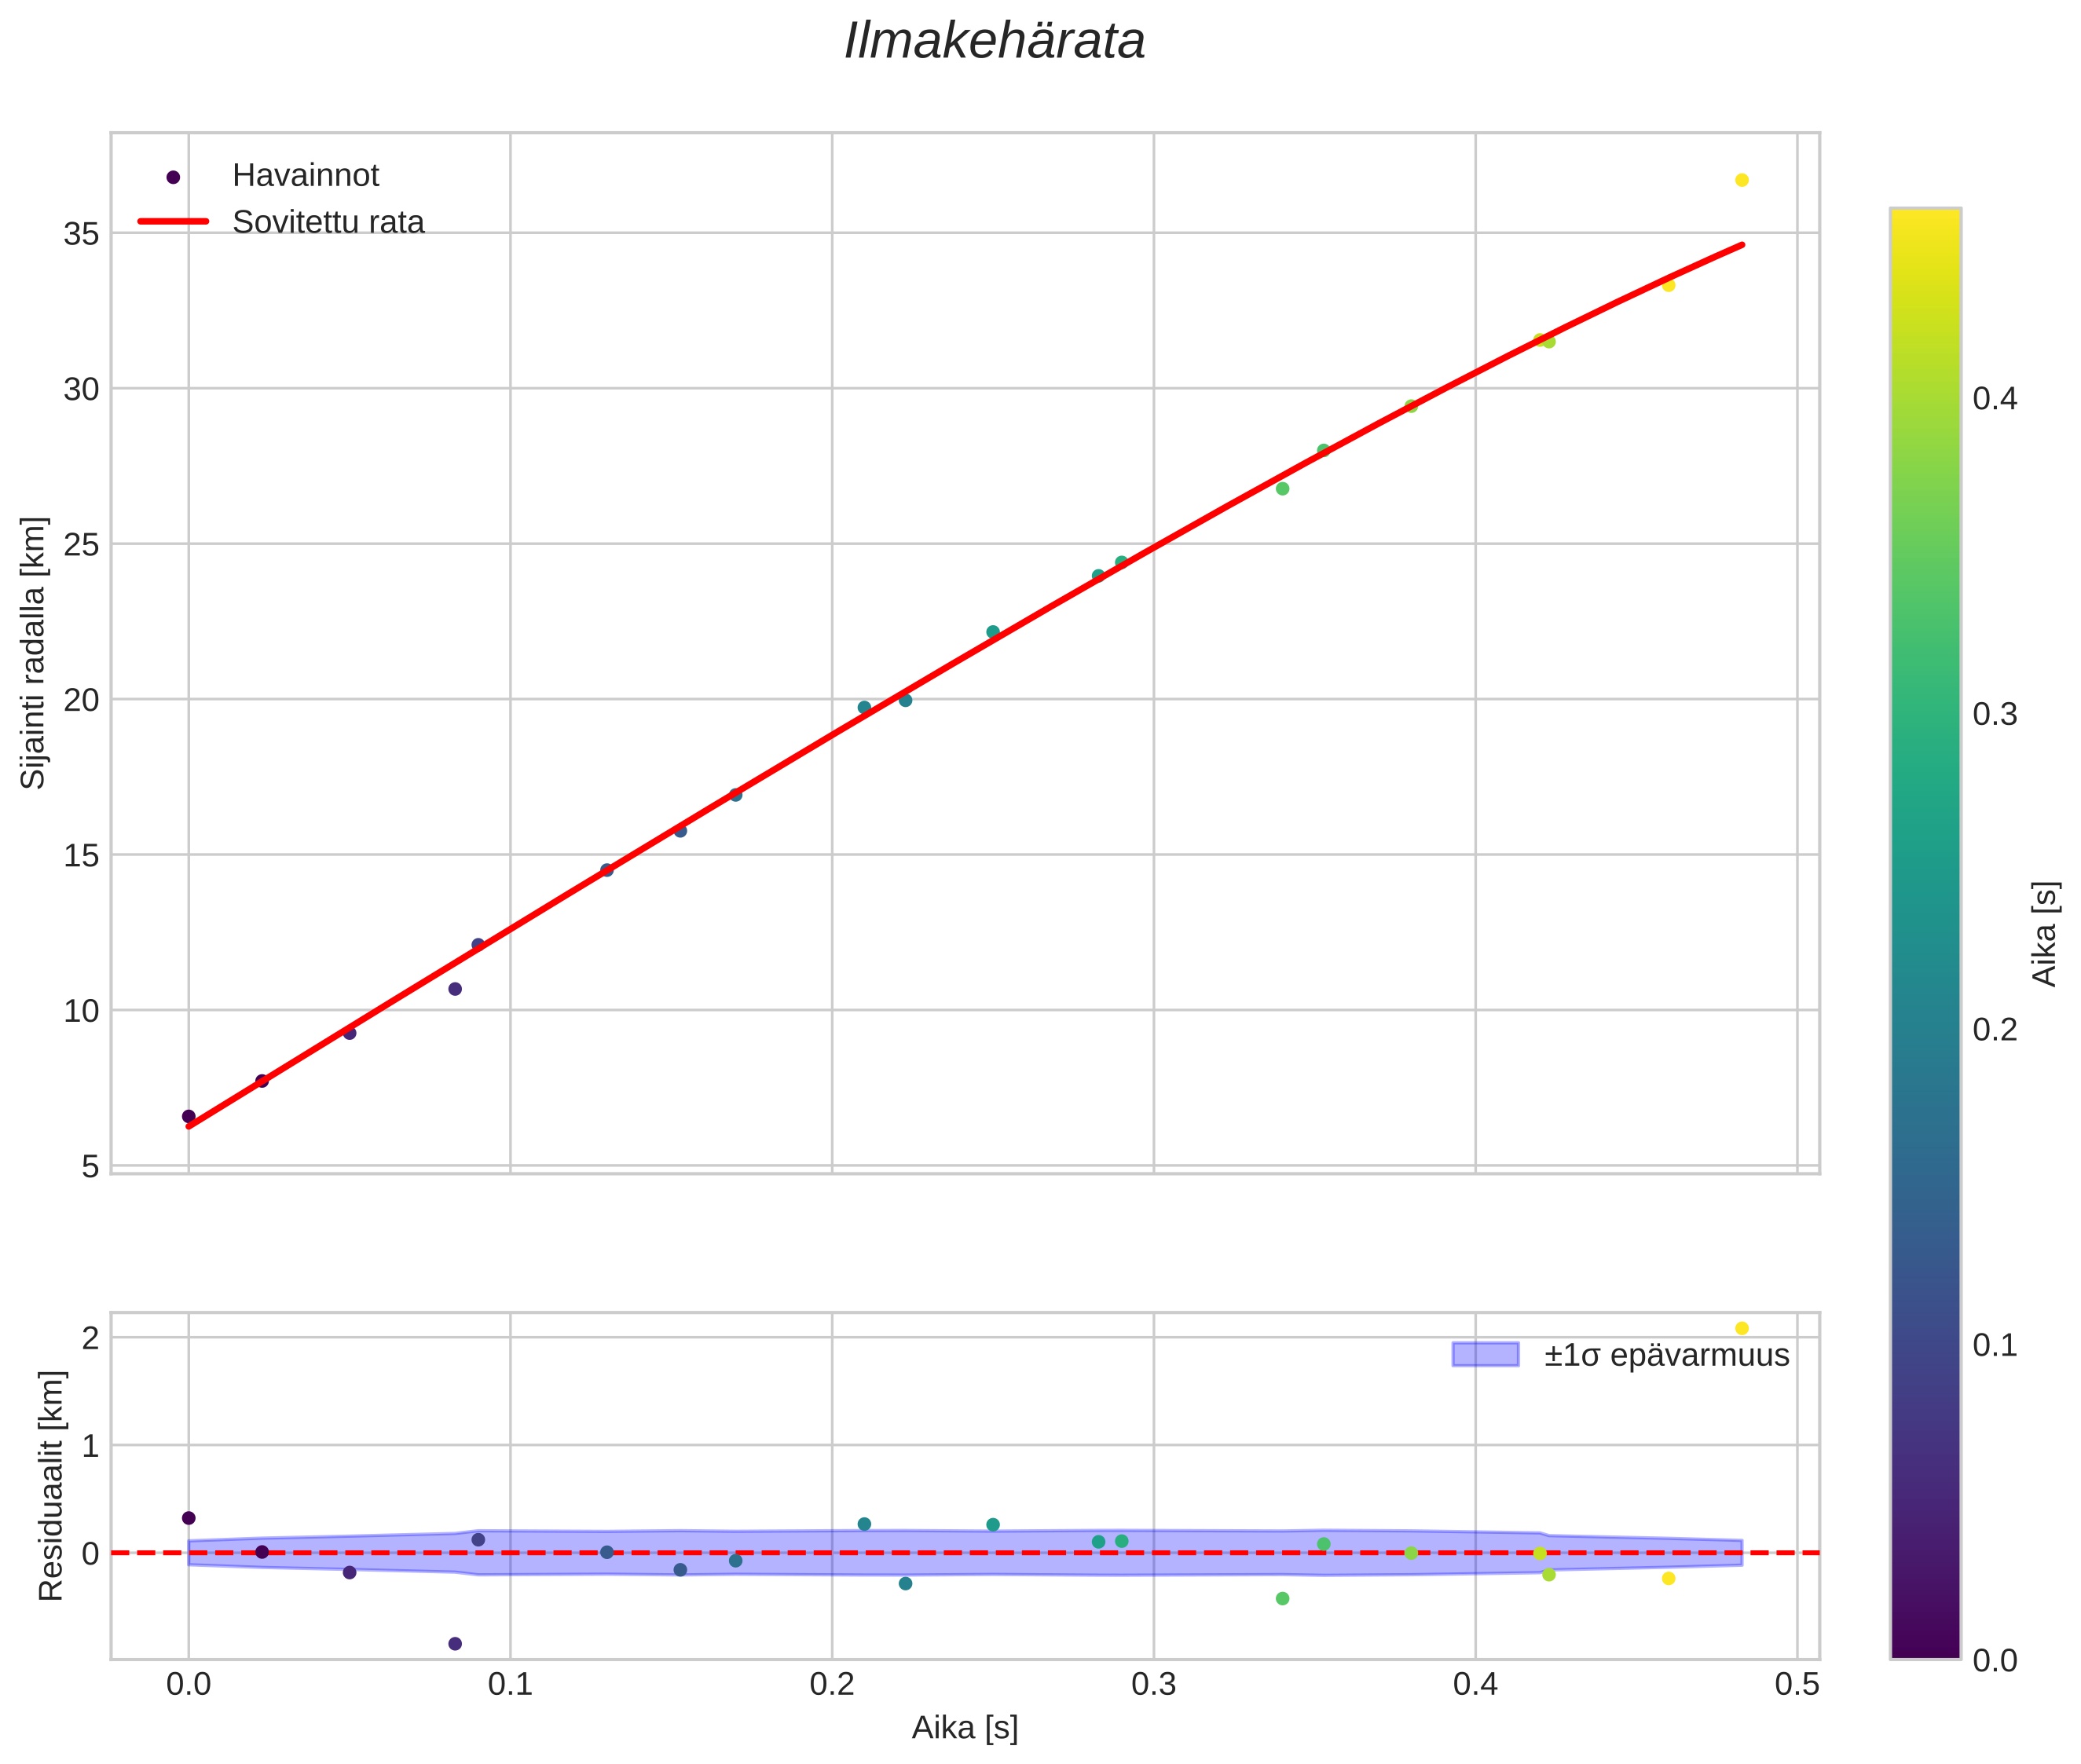Click the 35 tick label on y-axis

point(81,234)
